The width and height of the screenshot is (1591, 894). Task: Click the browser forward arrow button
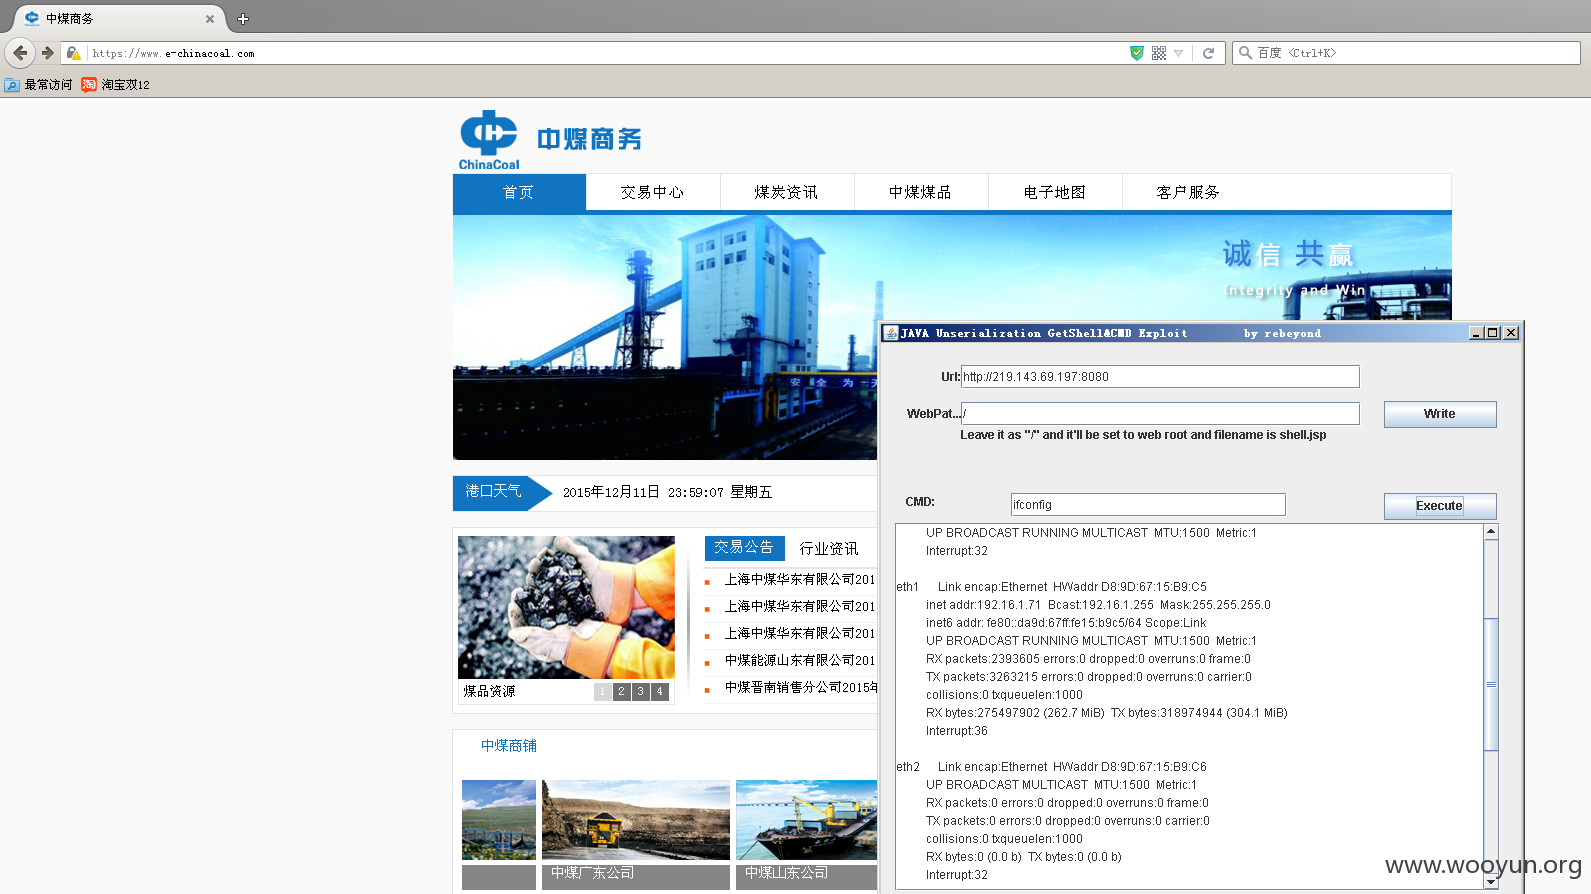pos(47,53)
